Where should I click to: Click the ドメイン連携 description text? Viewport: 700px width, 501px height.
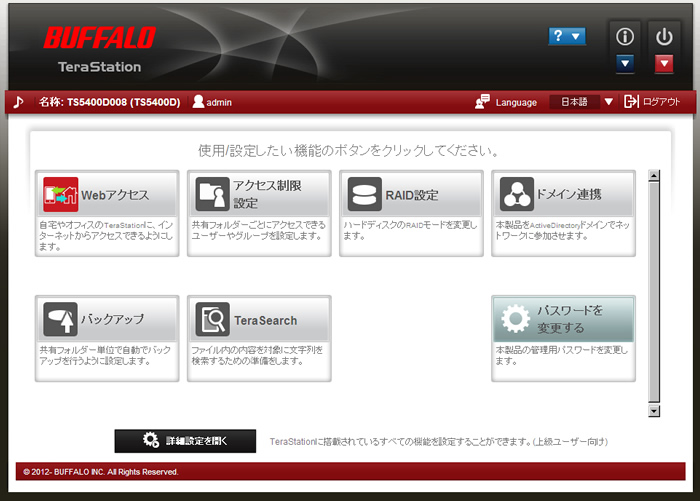point(562,230)
